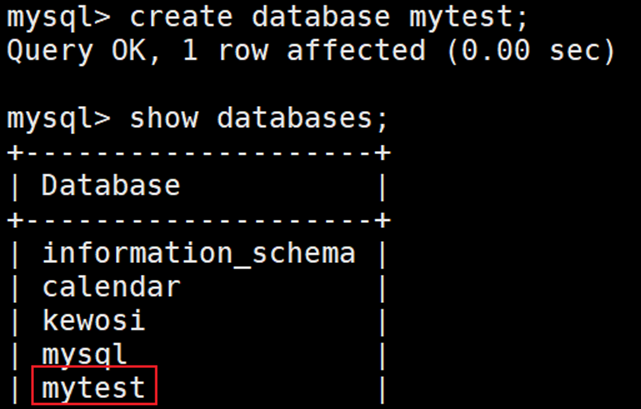
Task: Click the separator line below the Database header
Action: 198,220
